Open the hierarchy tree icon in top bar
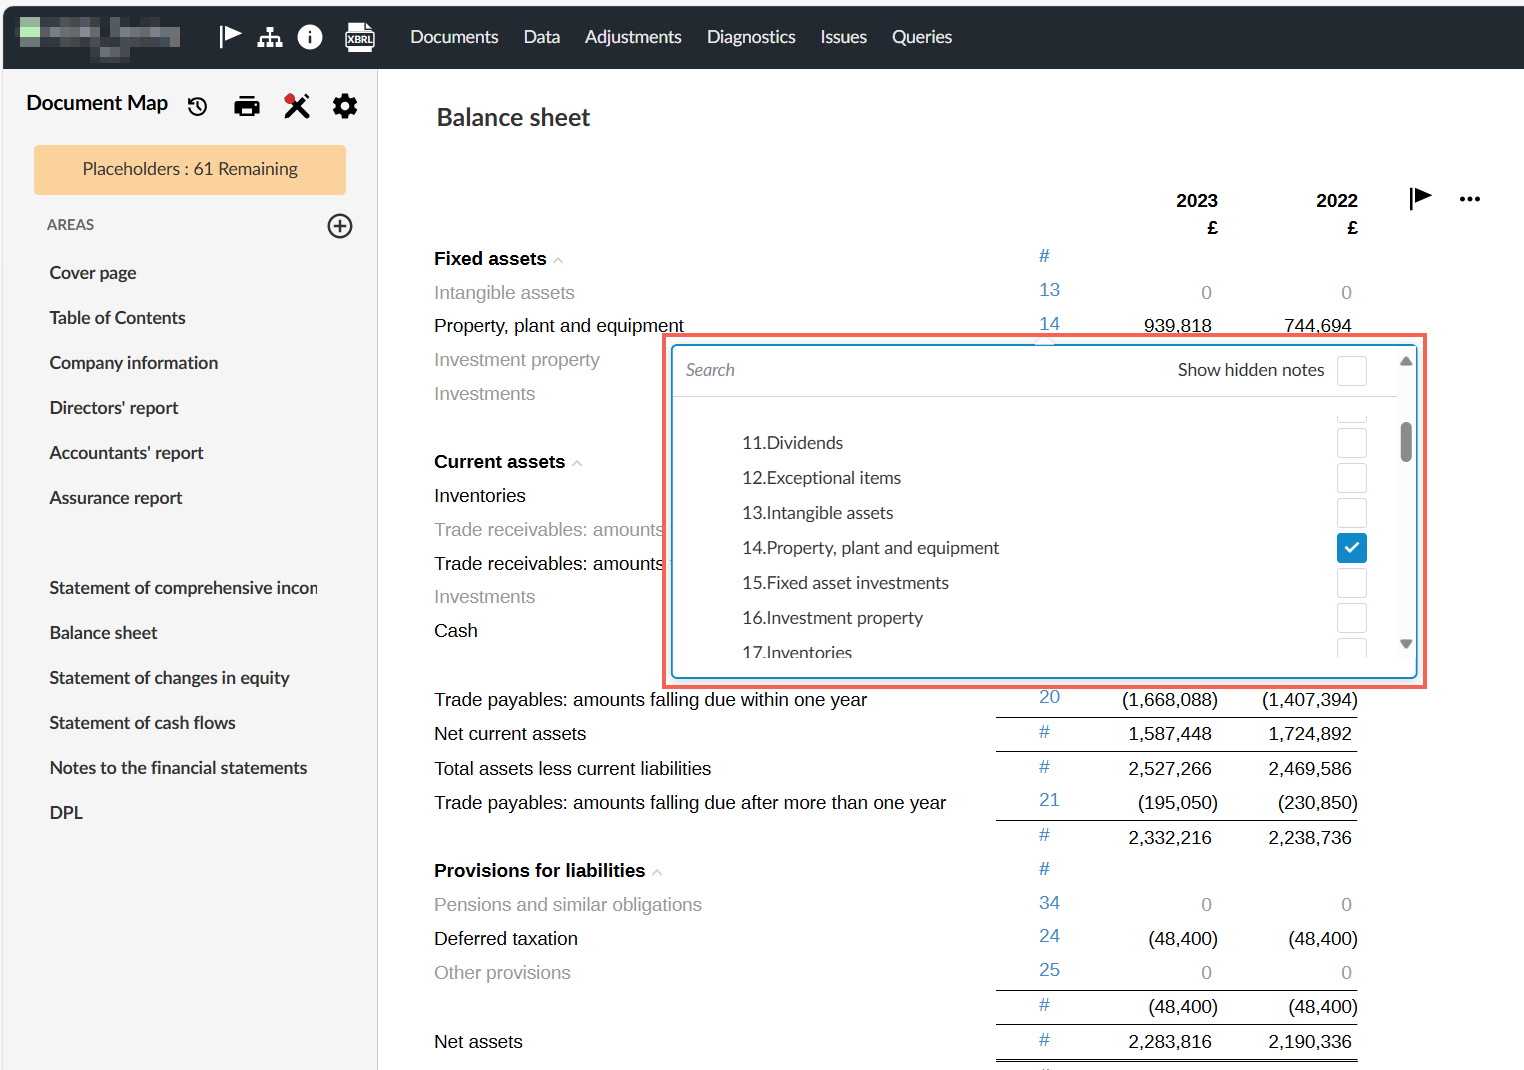 270,37
